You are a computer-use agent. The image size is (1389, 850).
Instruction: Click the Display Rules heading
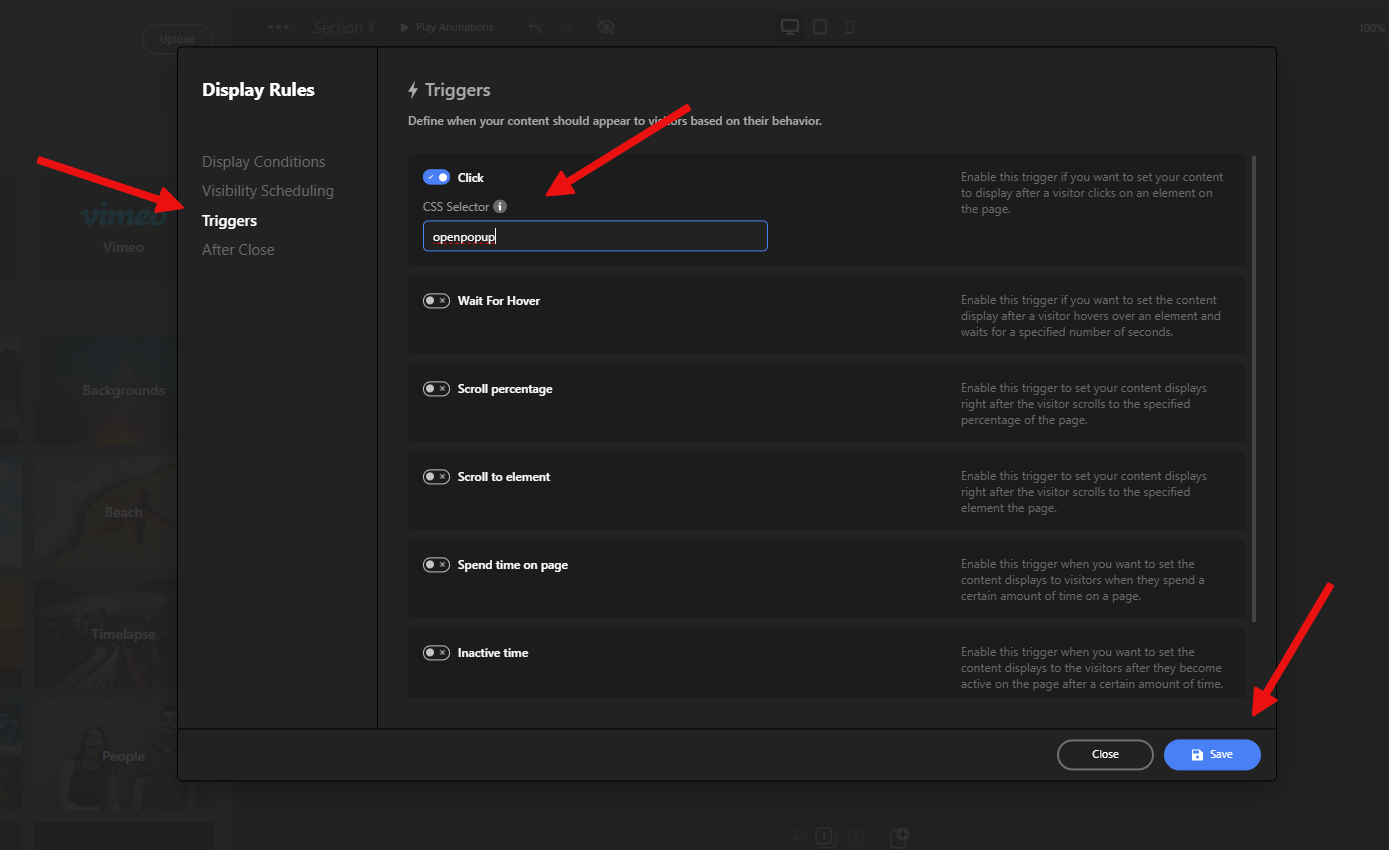point(258,90)
